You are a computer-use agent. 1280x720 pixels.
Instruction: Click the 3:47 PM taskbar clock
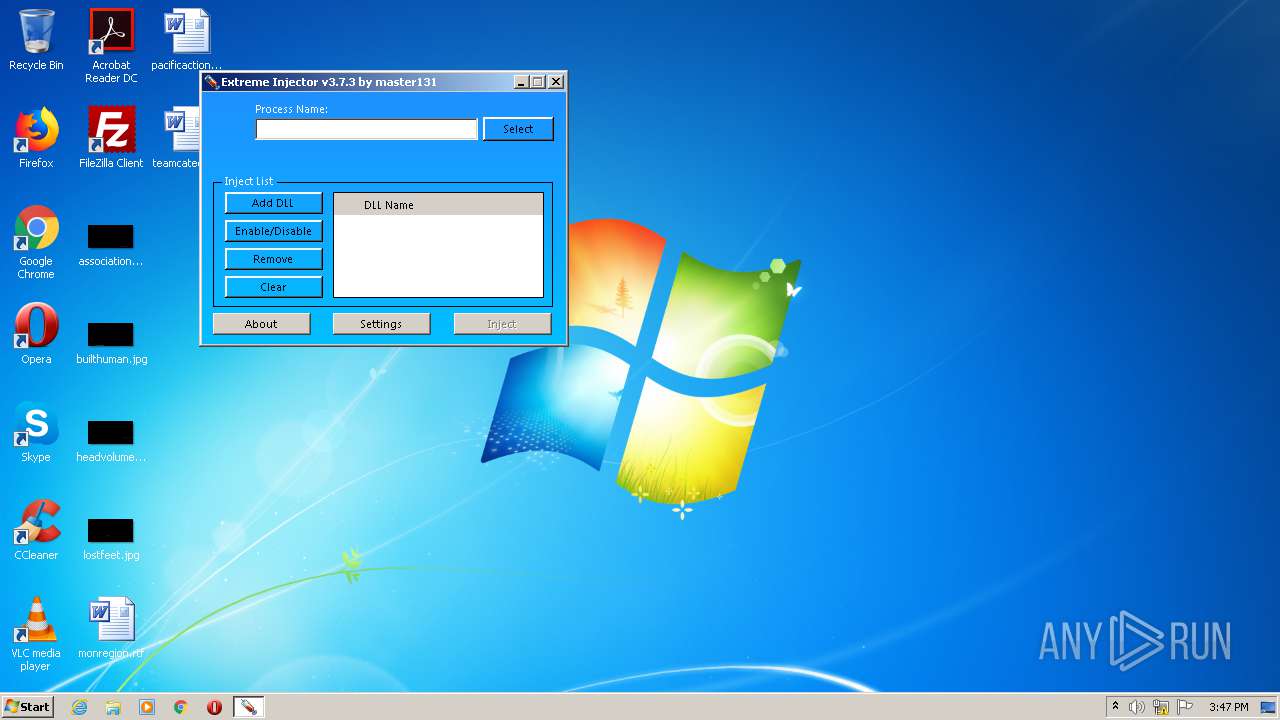1228,707
